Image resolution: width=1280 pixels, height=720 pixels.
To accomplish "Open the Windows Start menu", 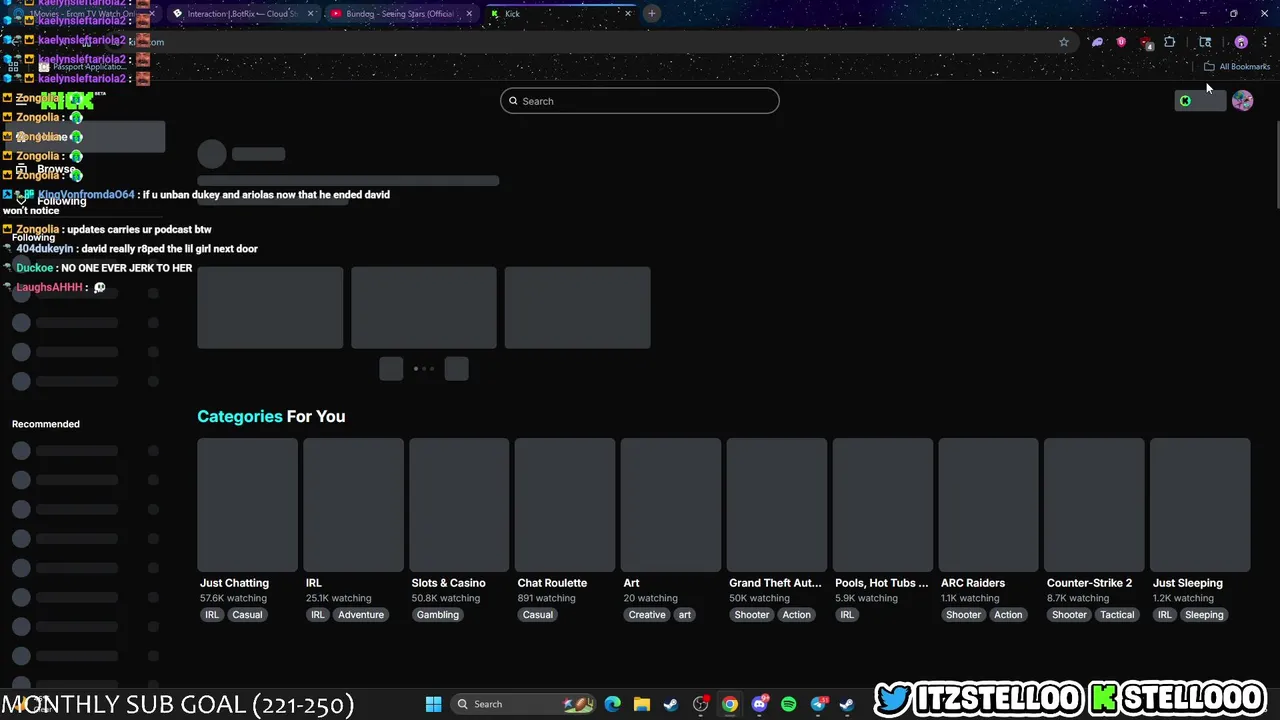I will pos(434,704).
